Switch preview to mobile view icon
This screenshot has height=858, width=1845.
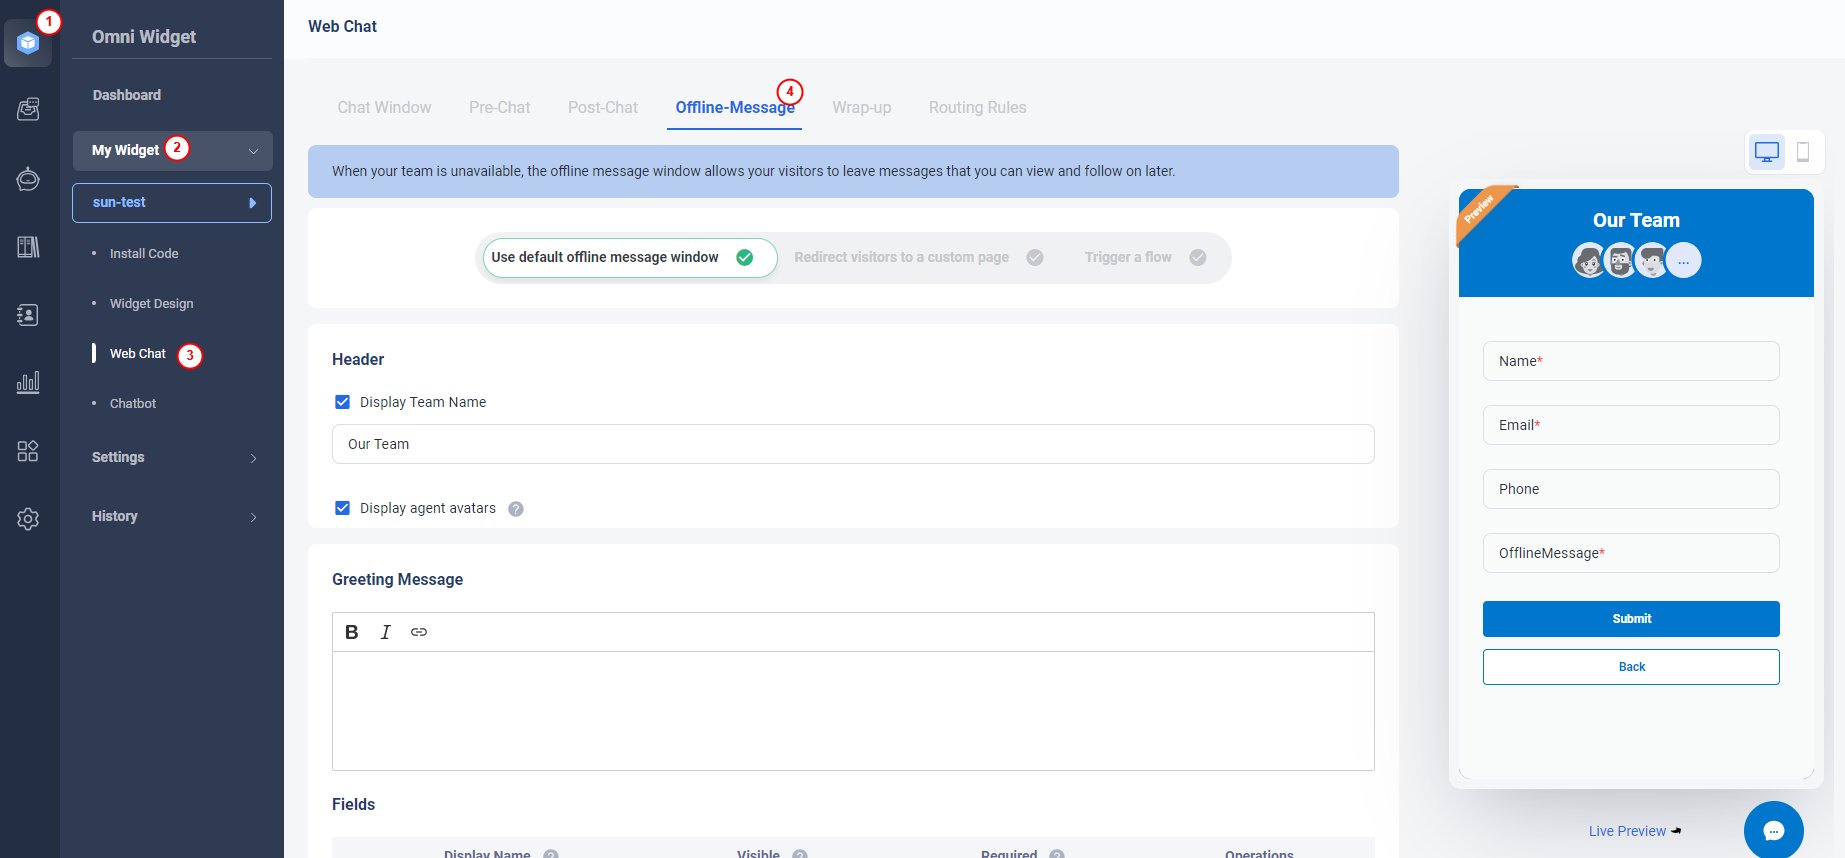point(1802,152)
